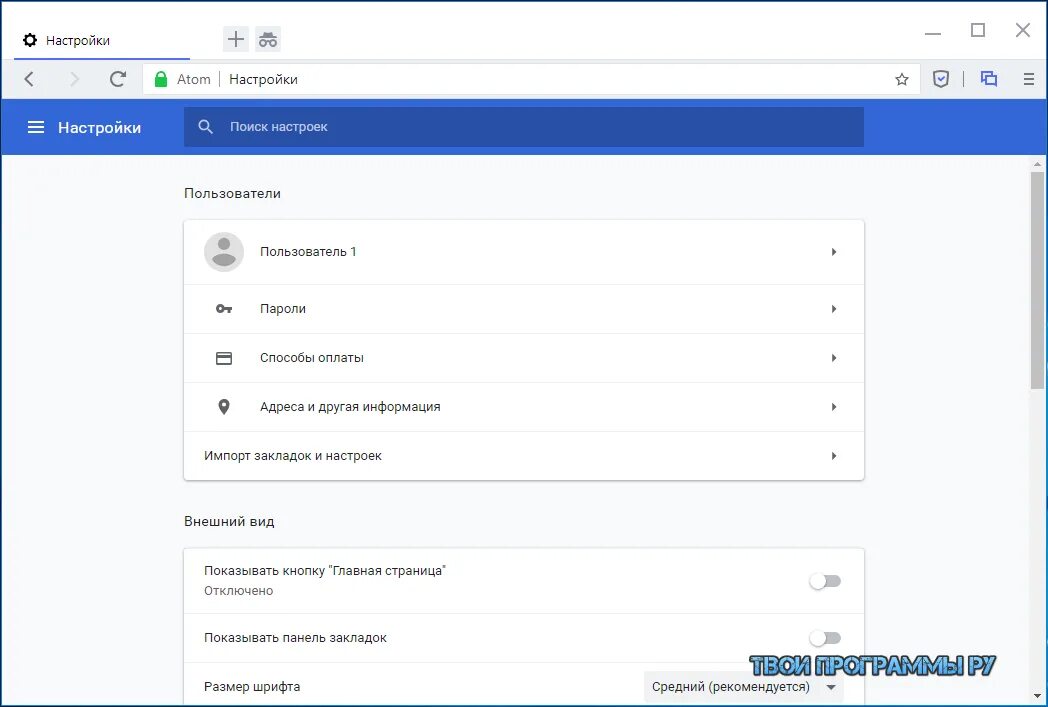Click the forward navigation arrow
The width and height of the screenshot is (1048, 707).
74,79
